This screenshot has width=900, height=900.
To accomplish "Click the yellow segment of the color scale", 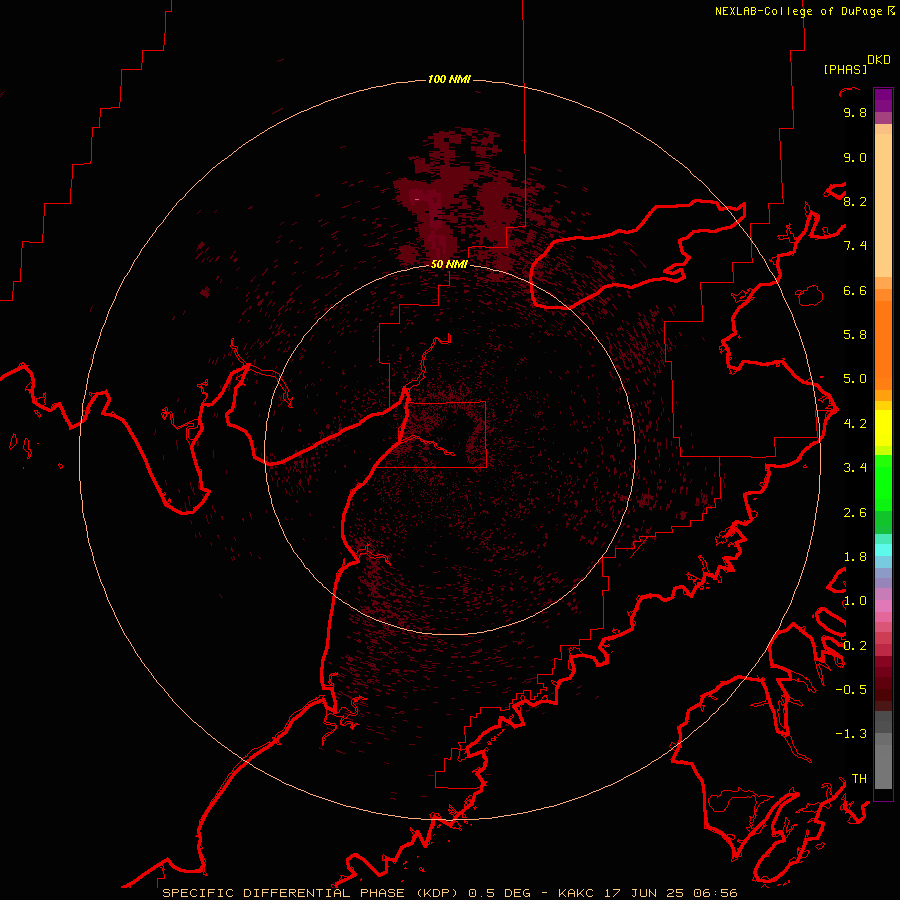I will [883, 428].
